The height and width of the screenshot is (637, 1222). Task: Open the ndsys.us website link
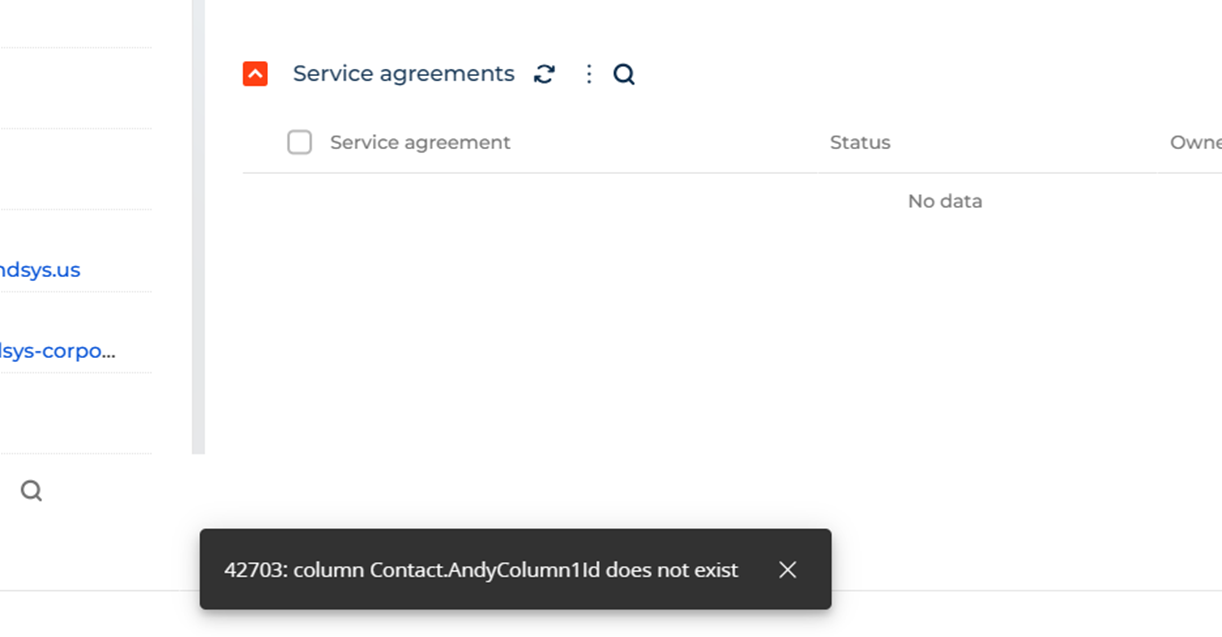40,270
